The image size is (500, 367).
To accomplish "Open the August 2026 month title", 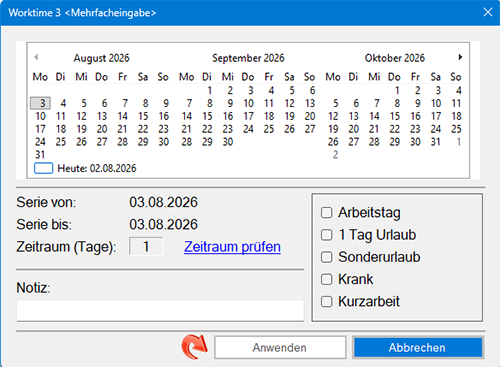I will [x=101, y=58].
